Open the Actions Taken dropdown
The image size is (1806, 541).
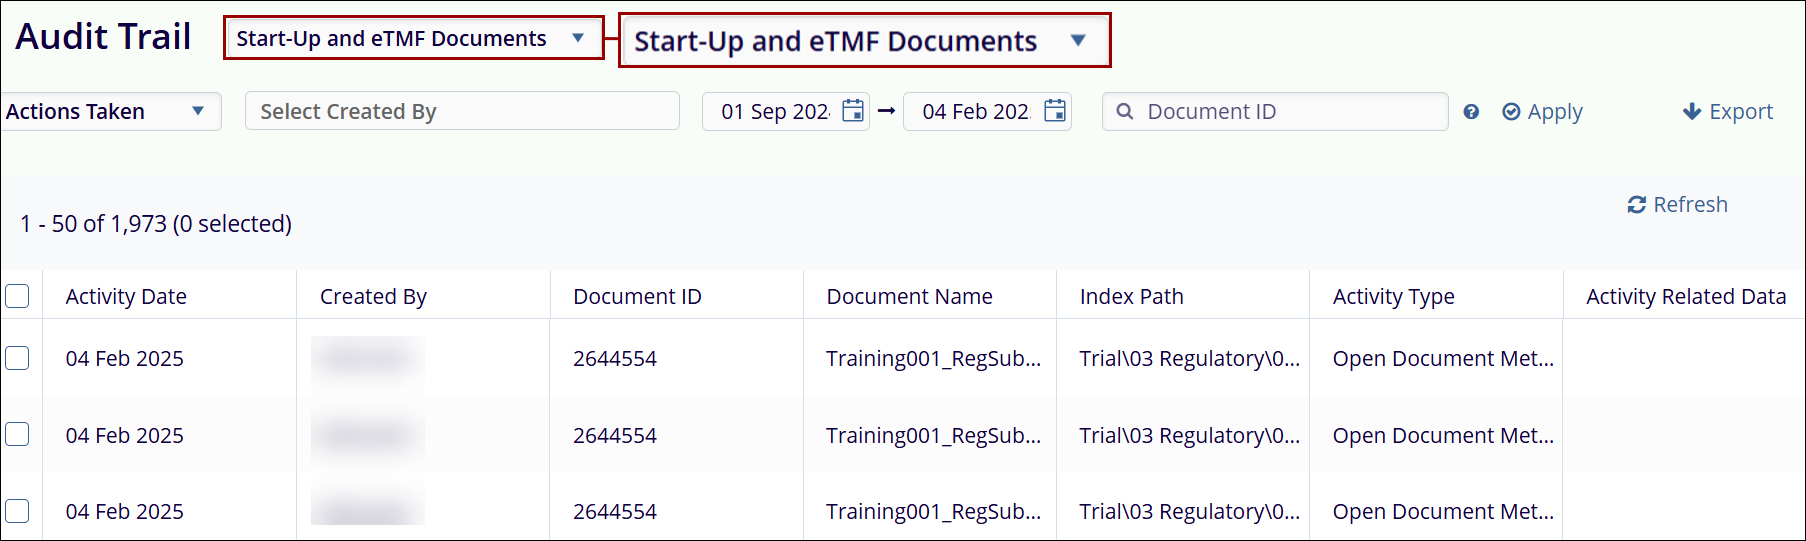click(x=108, y=112)
